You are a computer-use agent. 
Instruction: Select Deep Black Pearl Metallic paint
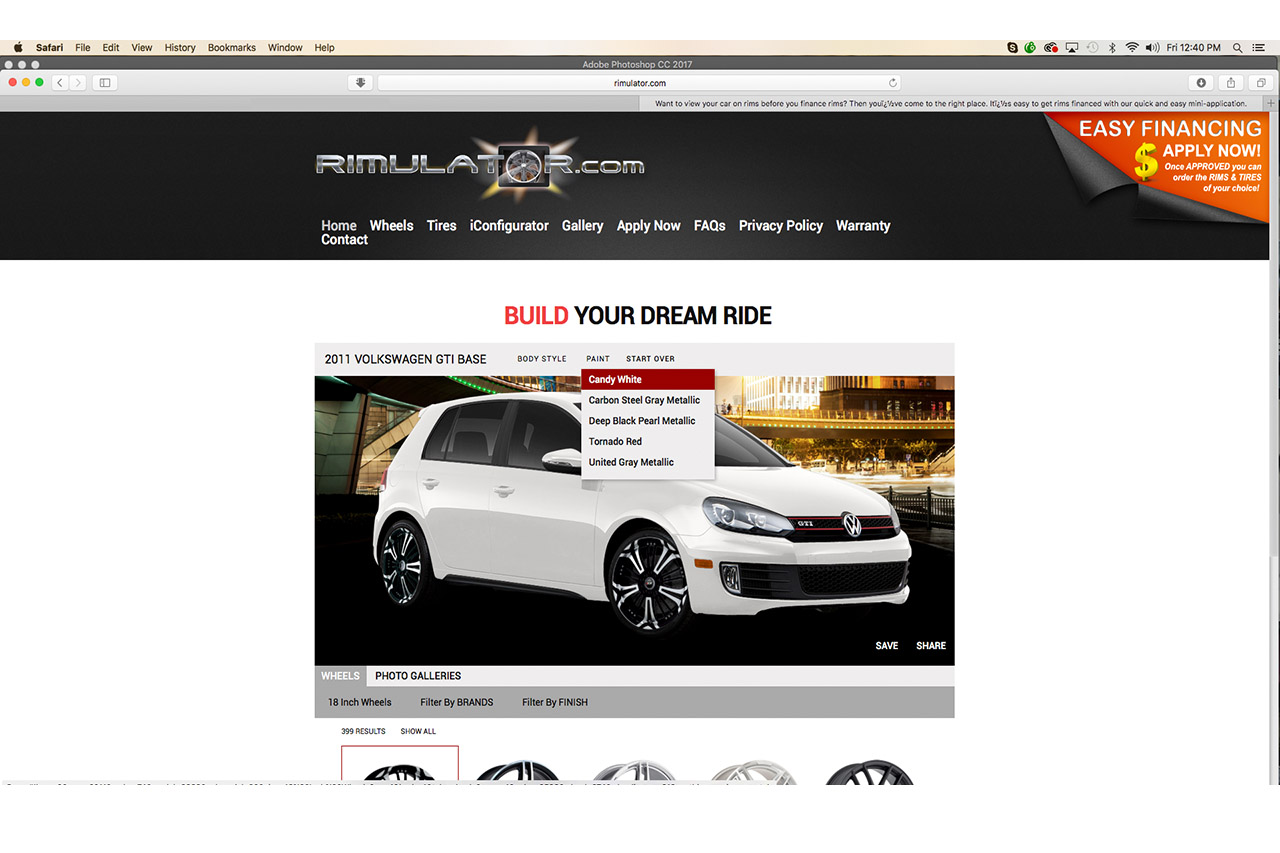pos(648,421)
